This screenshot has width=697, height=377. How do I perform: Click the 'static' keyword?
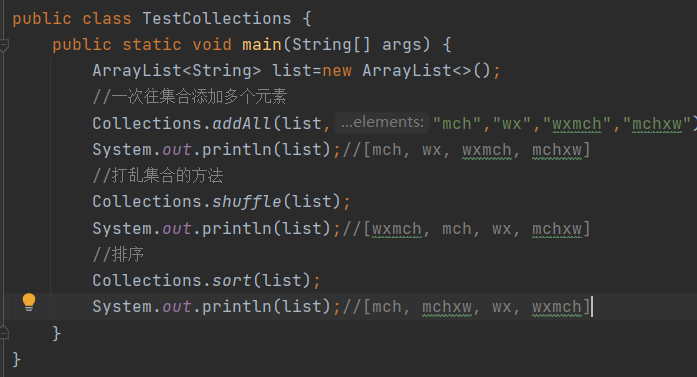pos(152,44)
